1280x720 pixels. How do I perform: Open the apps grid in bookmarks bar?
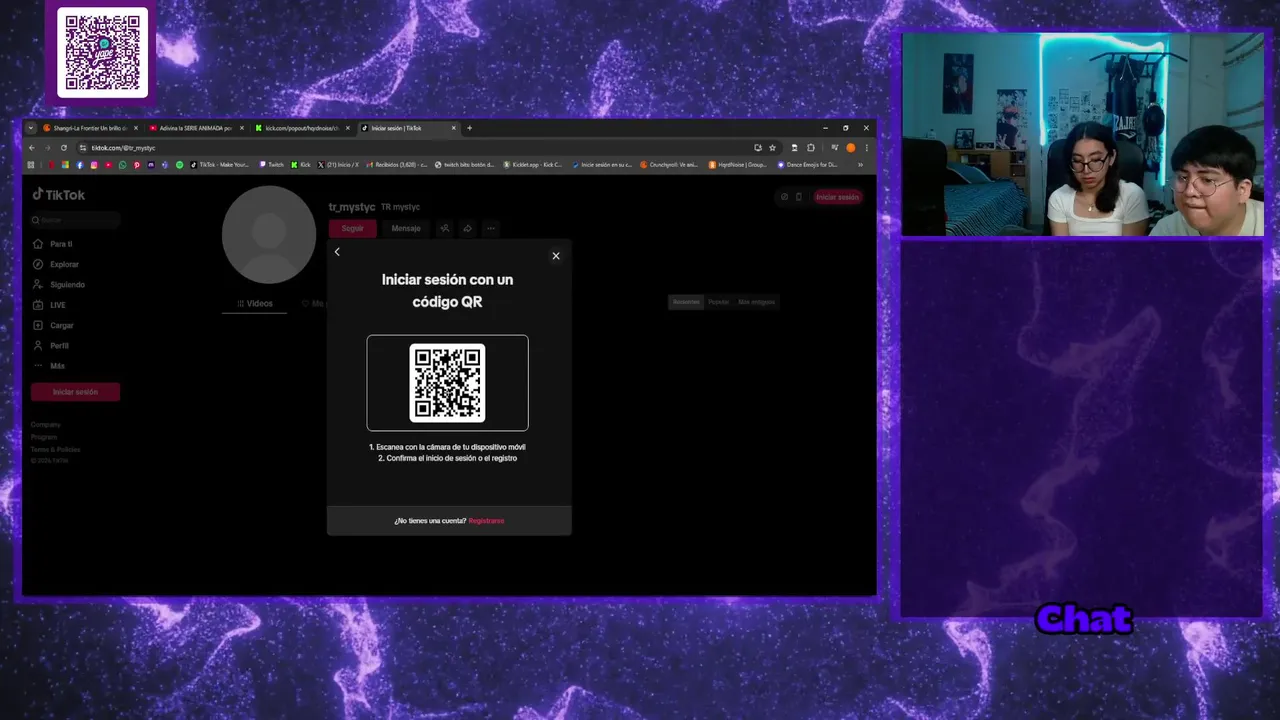pyautogui.click(x=31, y=165)
